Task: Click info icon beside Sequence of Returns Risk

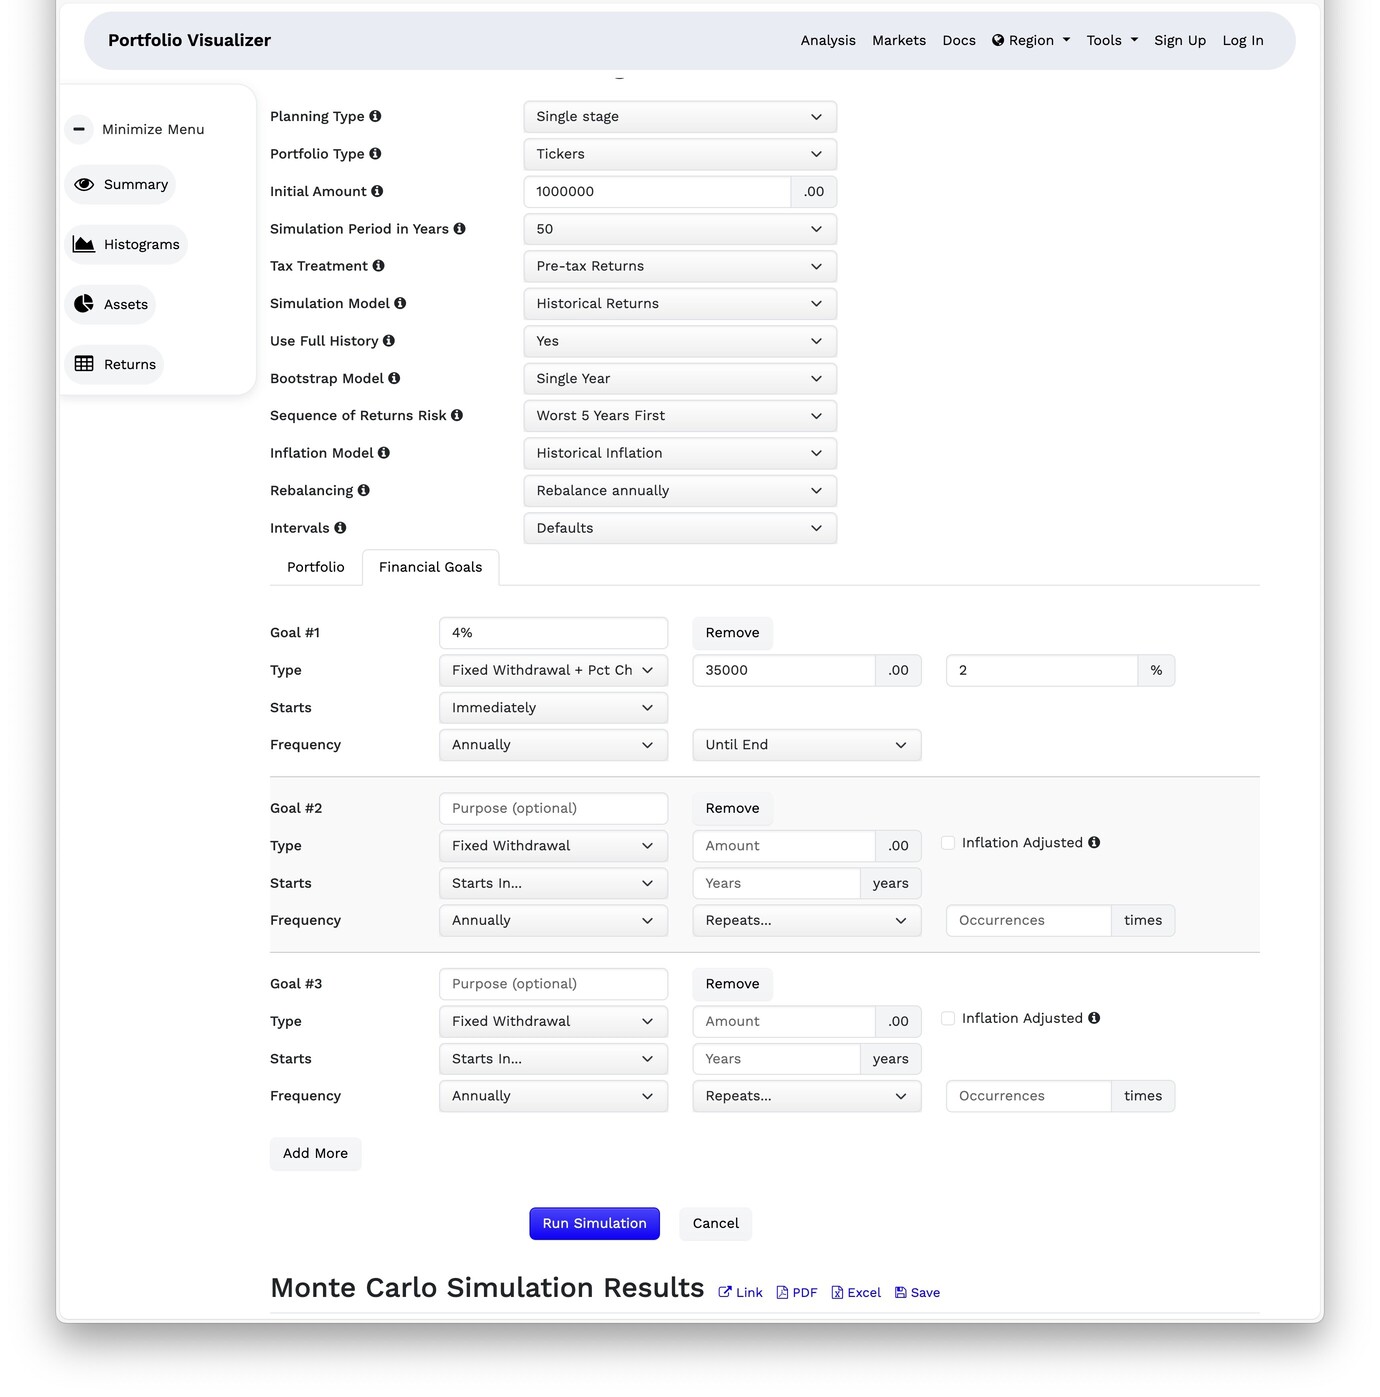Action: pos(457,415)
